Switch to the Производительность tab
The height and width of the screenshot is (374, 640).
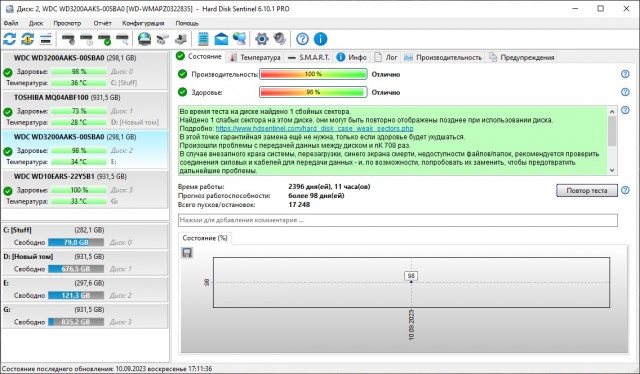click(x=443, y=58)
